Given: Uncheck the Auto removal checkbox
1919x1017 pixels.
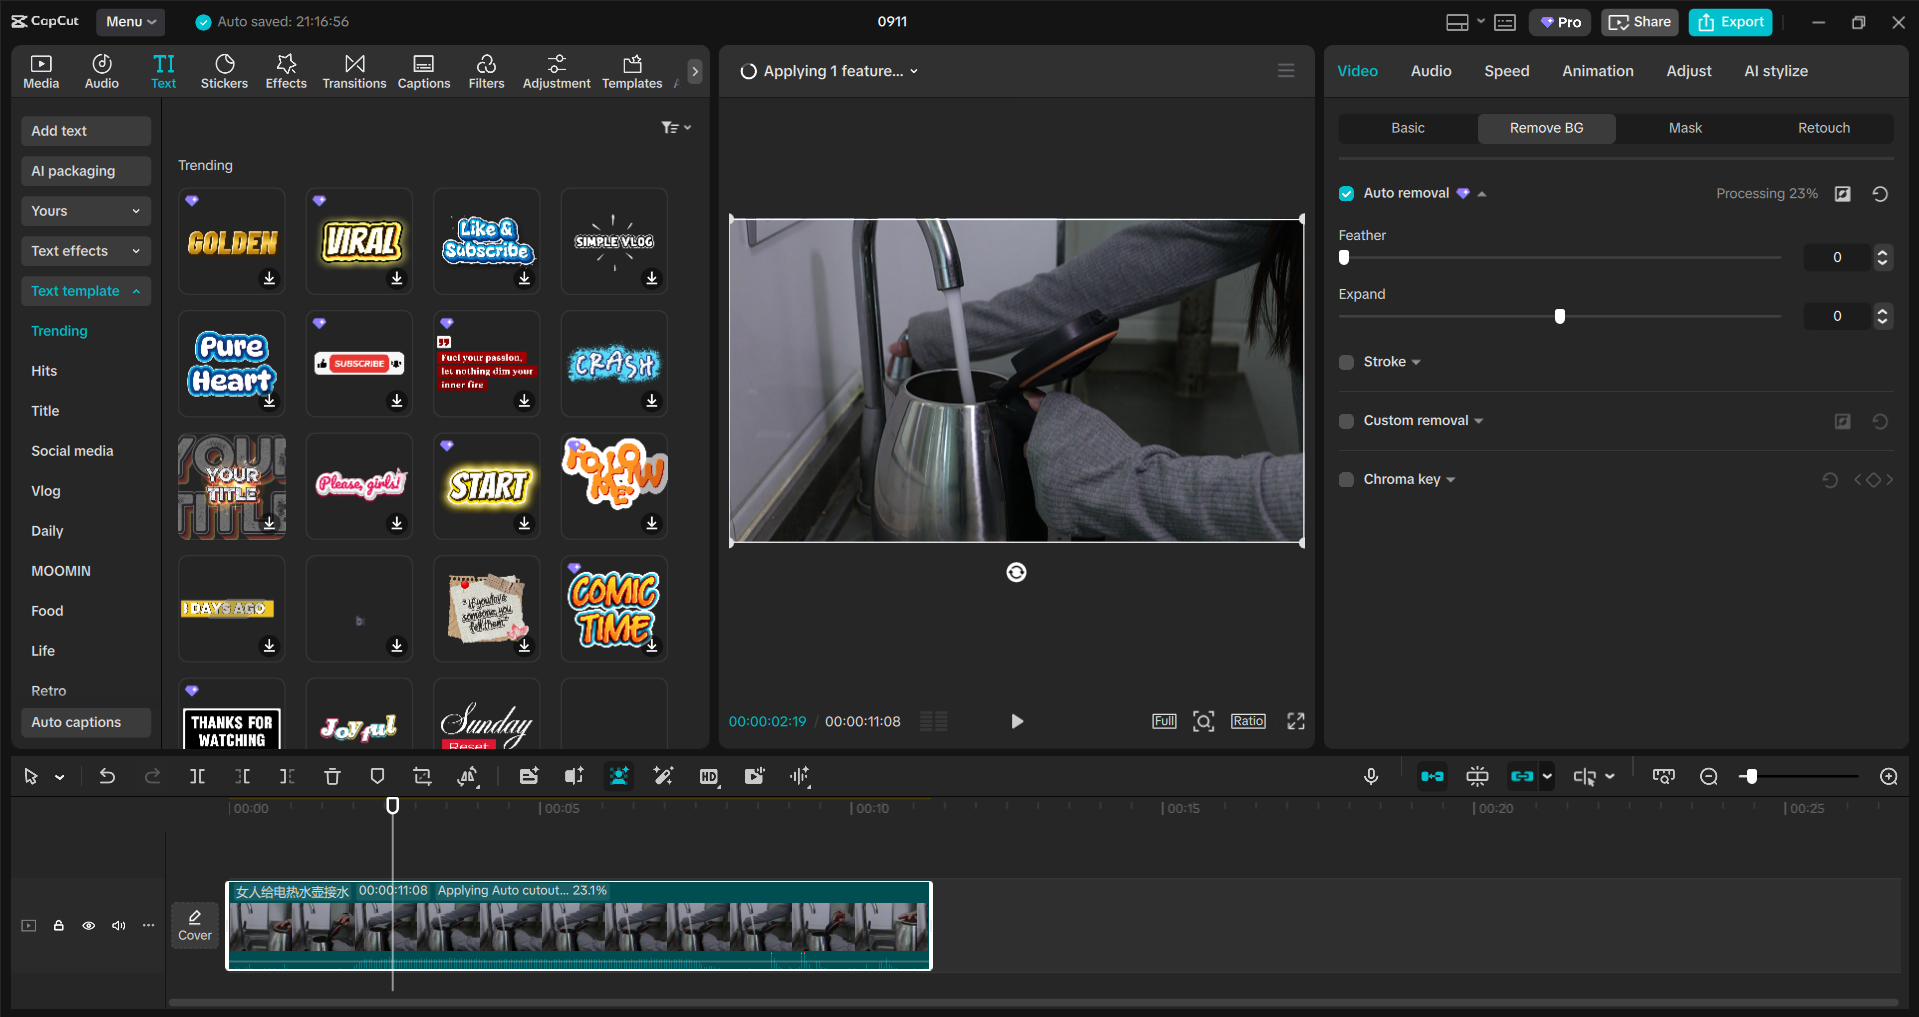Looking at the screenshot, I should [1347, 194].
